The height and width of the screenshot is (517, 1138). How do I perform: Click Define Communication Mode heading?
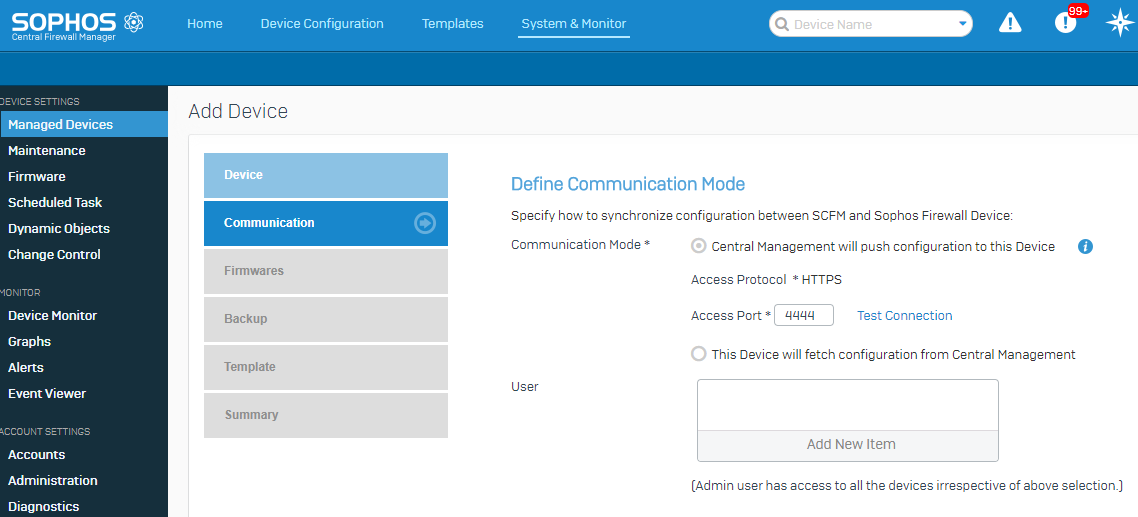point(628,184)
